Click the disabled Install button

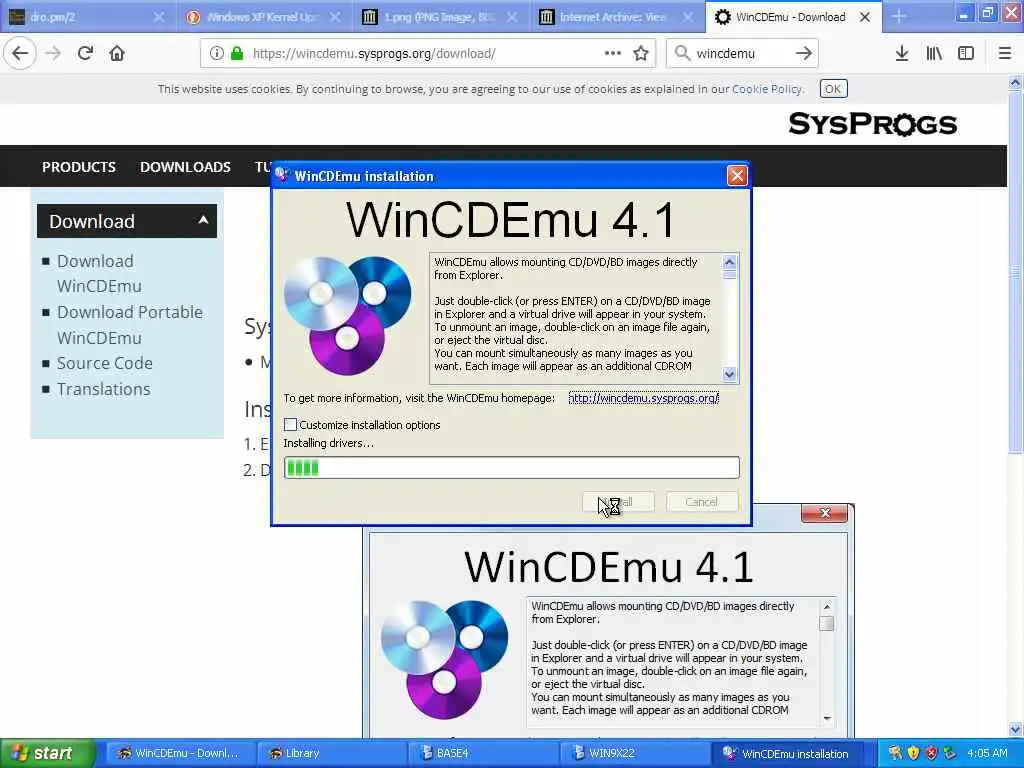618,502
